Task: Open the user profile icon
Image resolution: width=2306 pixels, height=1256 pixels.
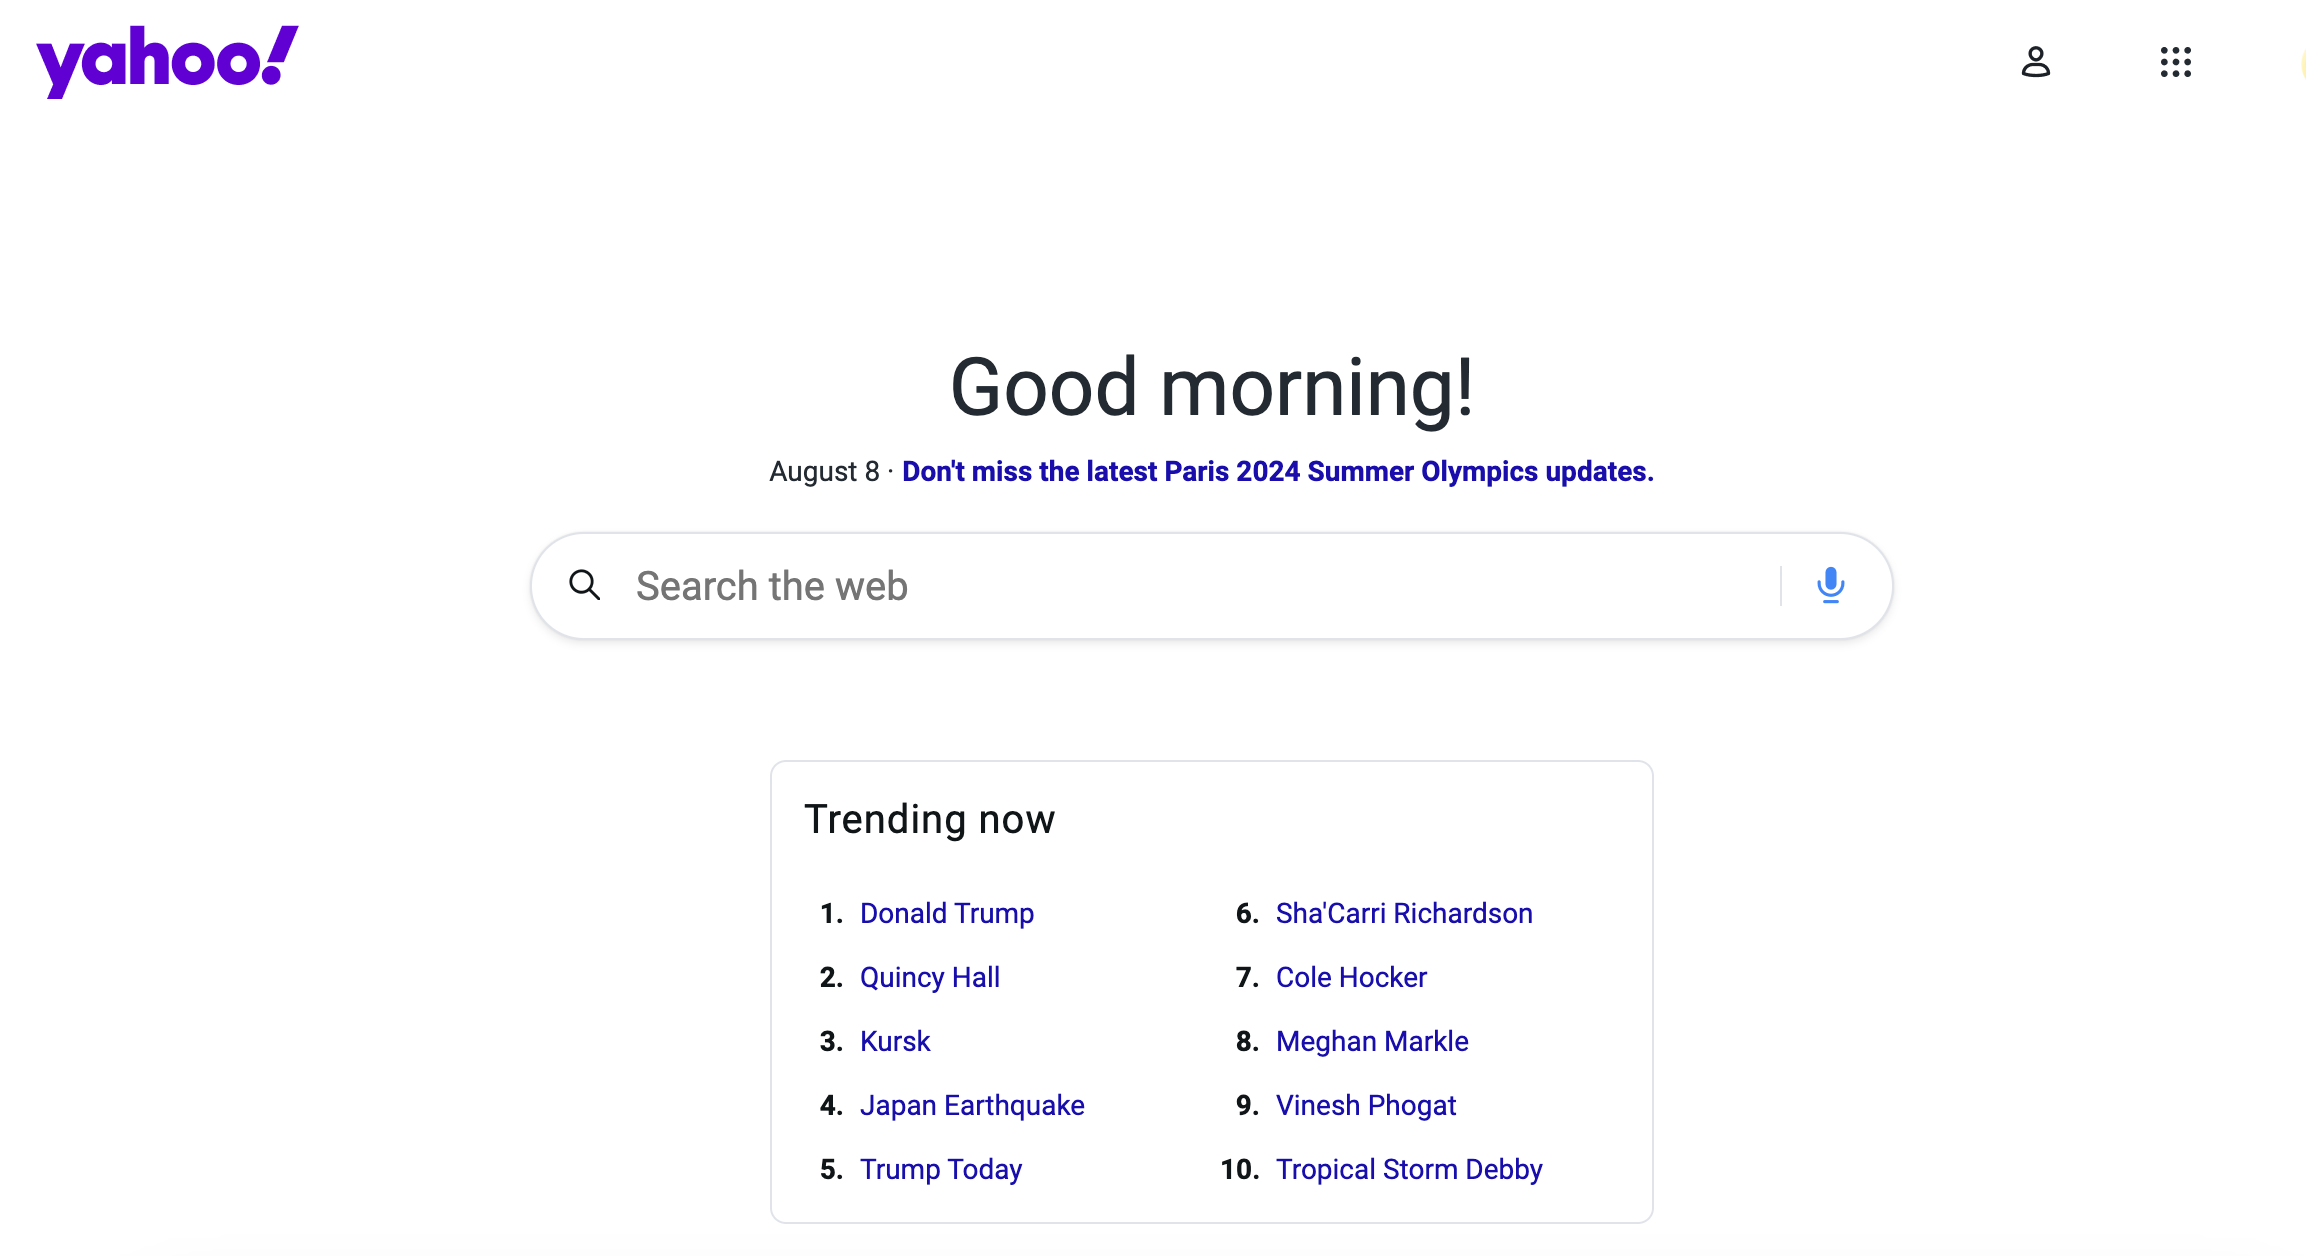Action: click(2035, 62)
